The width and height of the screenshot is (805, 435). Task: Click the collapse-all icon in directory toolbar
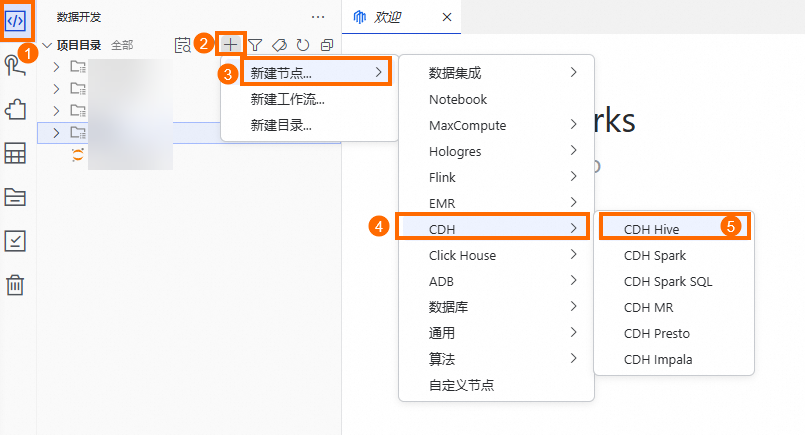pos(327,45)
